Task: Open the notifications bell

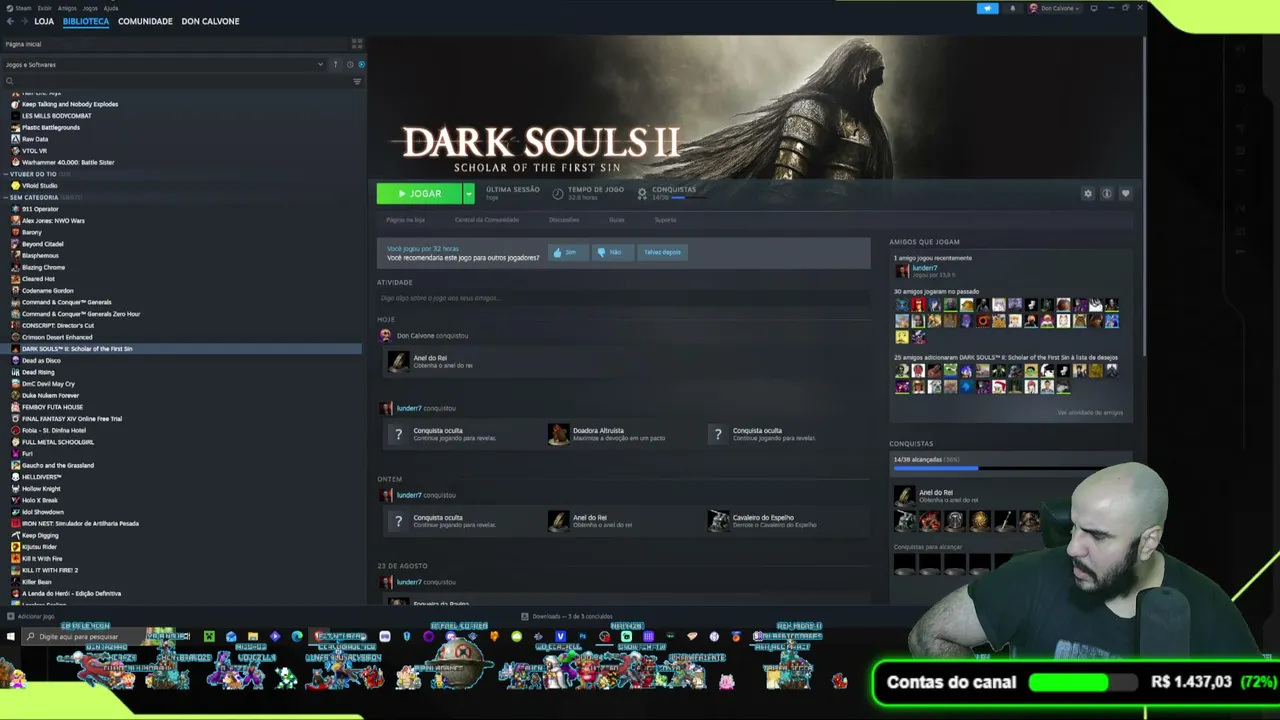Action: (x=1012, y=8)
